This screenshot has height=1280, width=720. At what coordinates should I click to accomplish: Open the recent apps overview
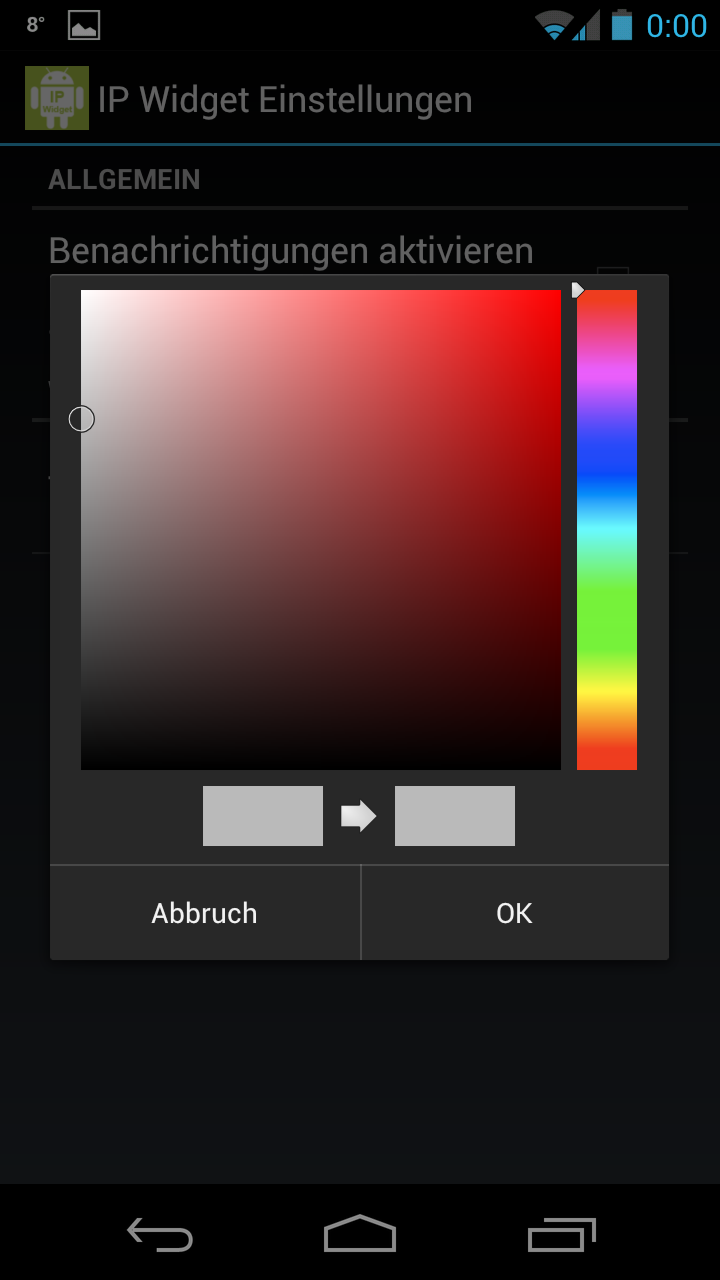(562, 1234)
